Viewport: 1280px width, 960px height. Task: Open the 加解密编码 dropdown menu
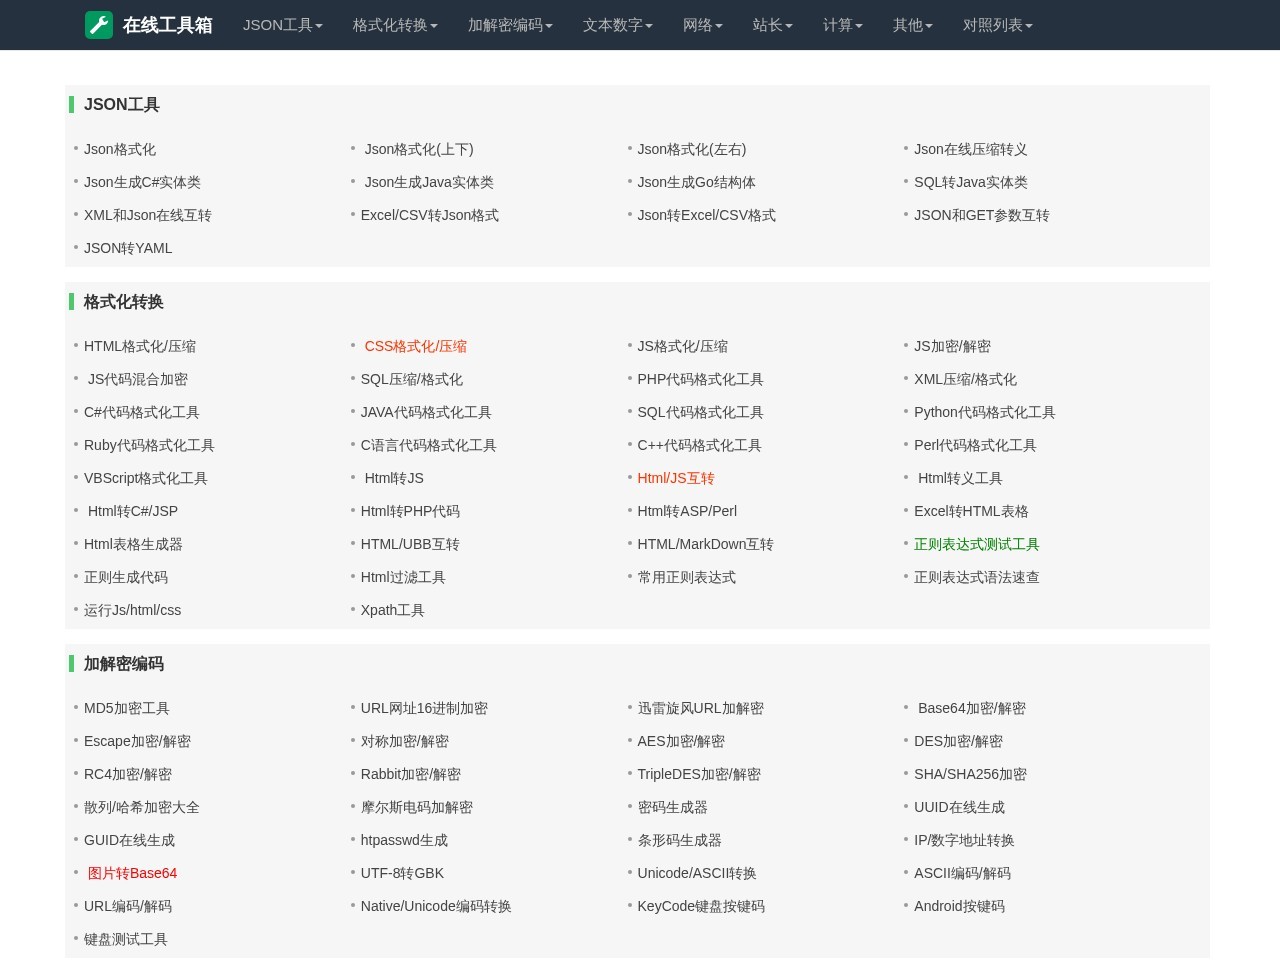pyautogui.click(x=509, y=25)
